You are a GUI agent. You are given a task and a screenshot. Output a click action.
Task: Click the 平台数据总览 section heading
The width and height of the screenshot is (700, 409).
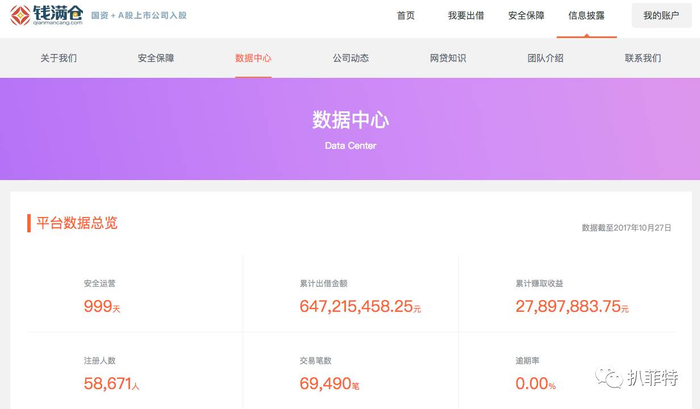[x=77, y=223]
